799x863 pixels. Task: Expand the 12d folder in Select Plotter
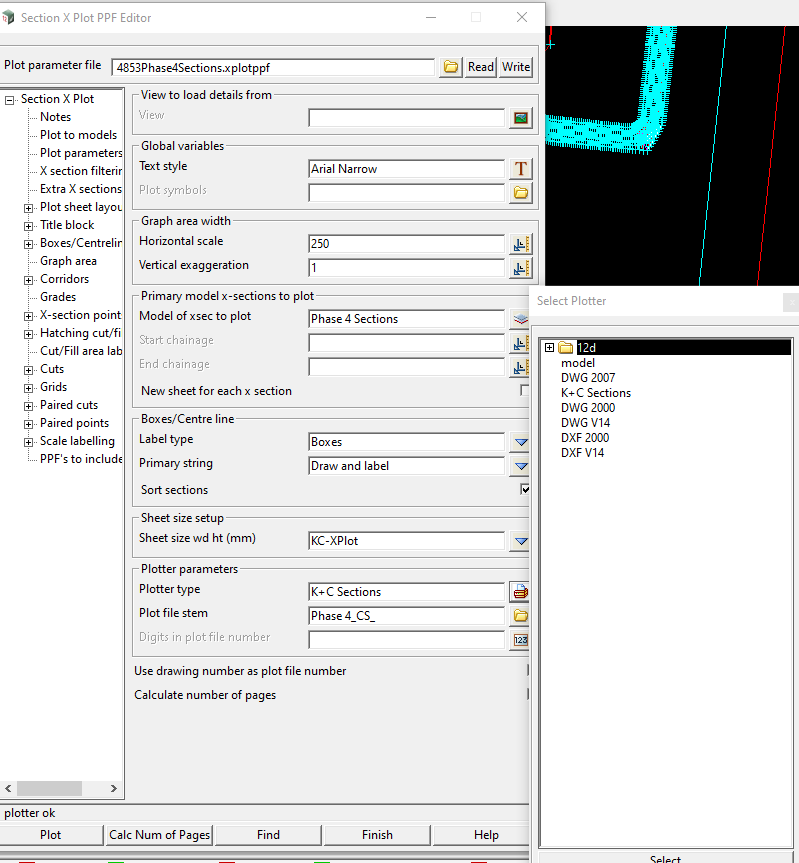549,347
